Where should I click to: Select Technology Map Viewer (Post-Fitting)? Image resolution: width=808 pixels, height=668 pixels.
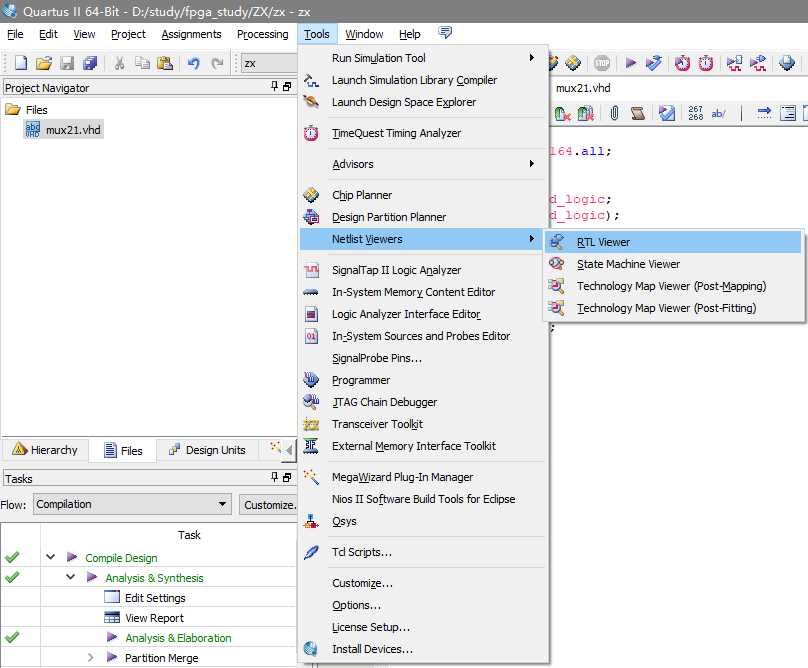pos(673,308)
